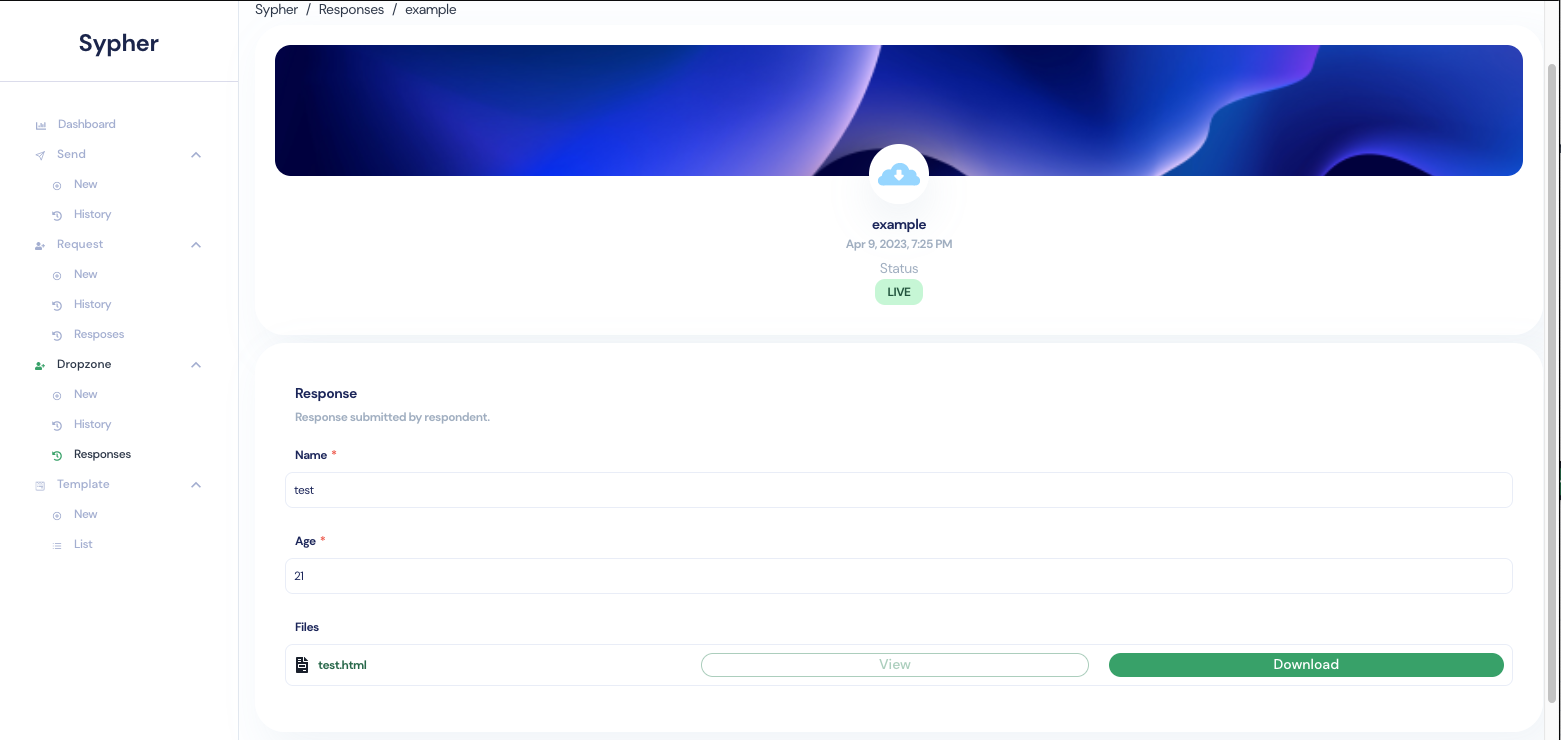This screenshot has height=740, width=1561.
Task: Click the LIVE status badge
Action: tap(899, 292)
